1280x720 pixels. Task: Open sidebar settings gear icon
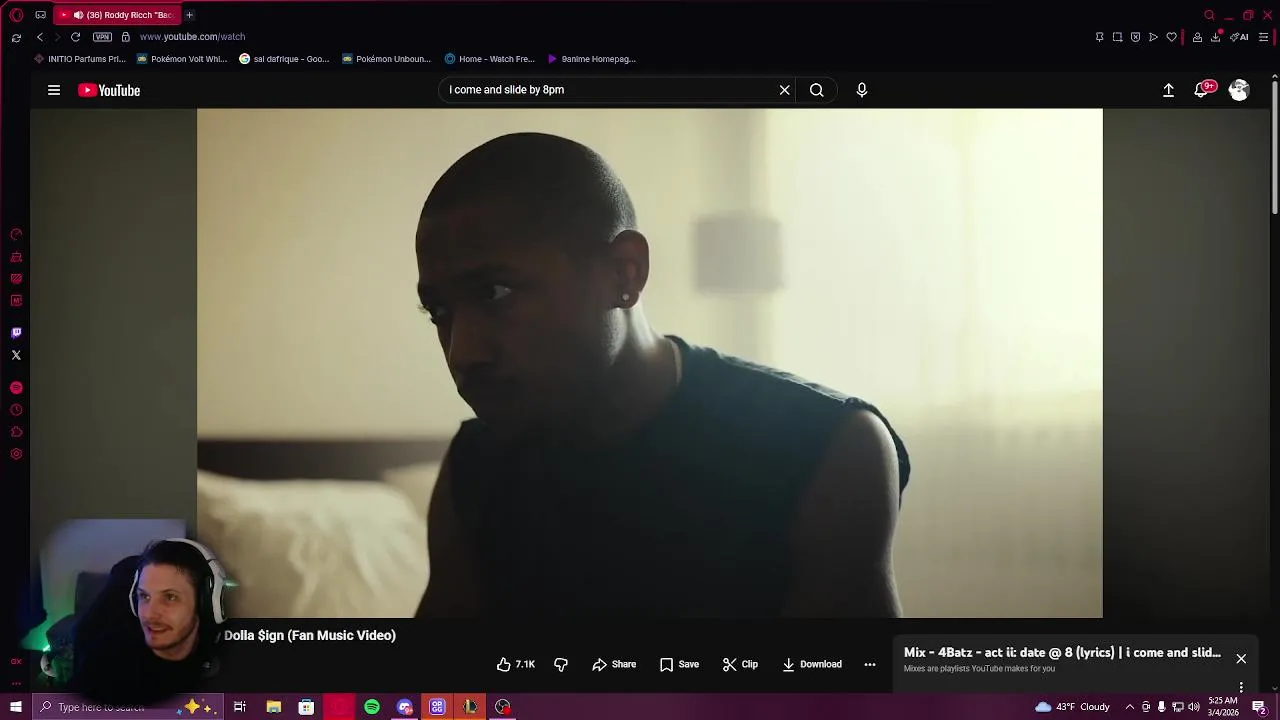16,454
